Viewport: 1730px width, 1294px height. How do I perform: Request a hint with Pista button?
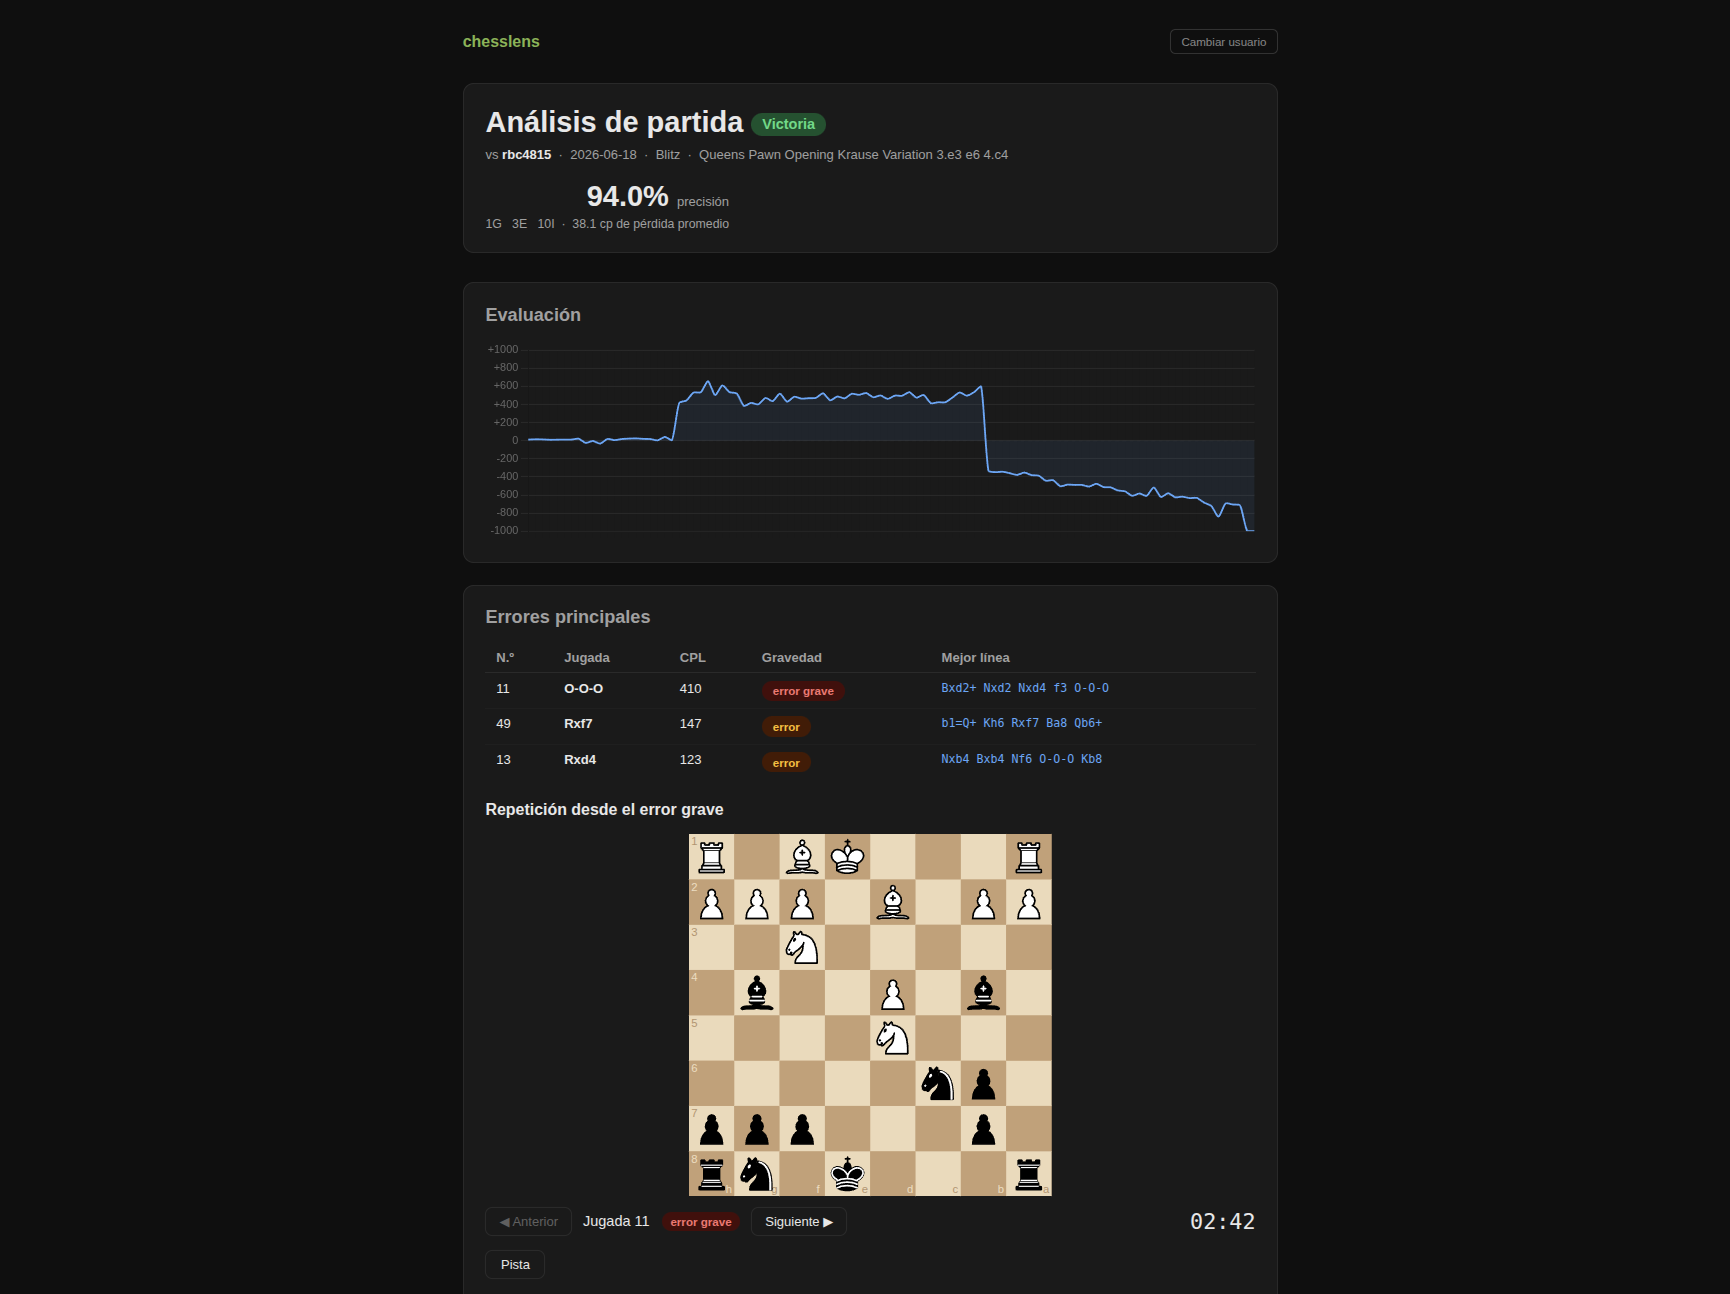click(x=515, y=1265)
